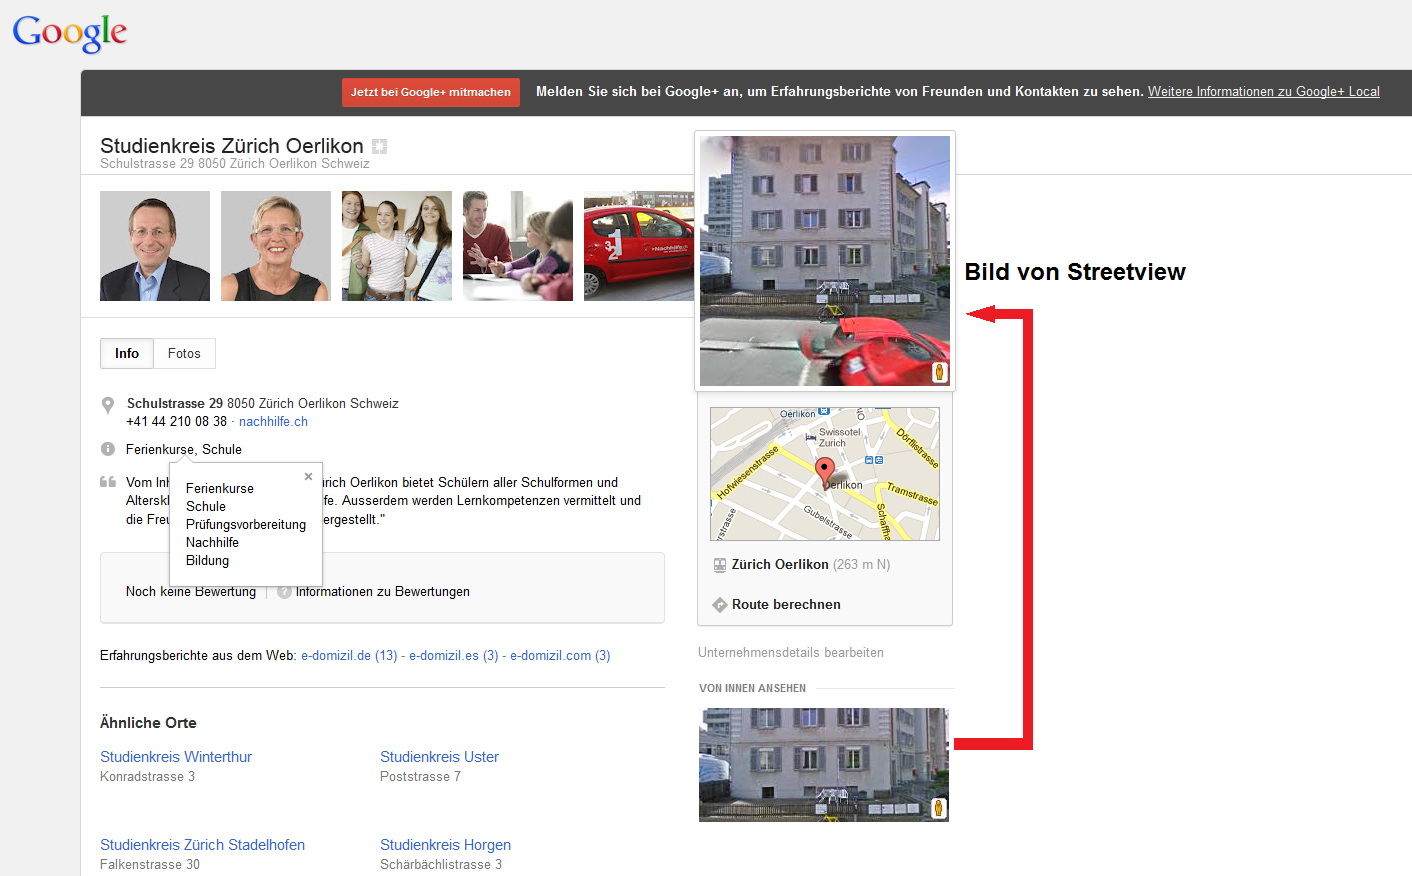This screenshot has height=876, width=1412.
Task: Click Ferienkurse in the categories popup
Action: pyautogui.click(x=220, y=489)
